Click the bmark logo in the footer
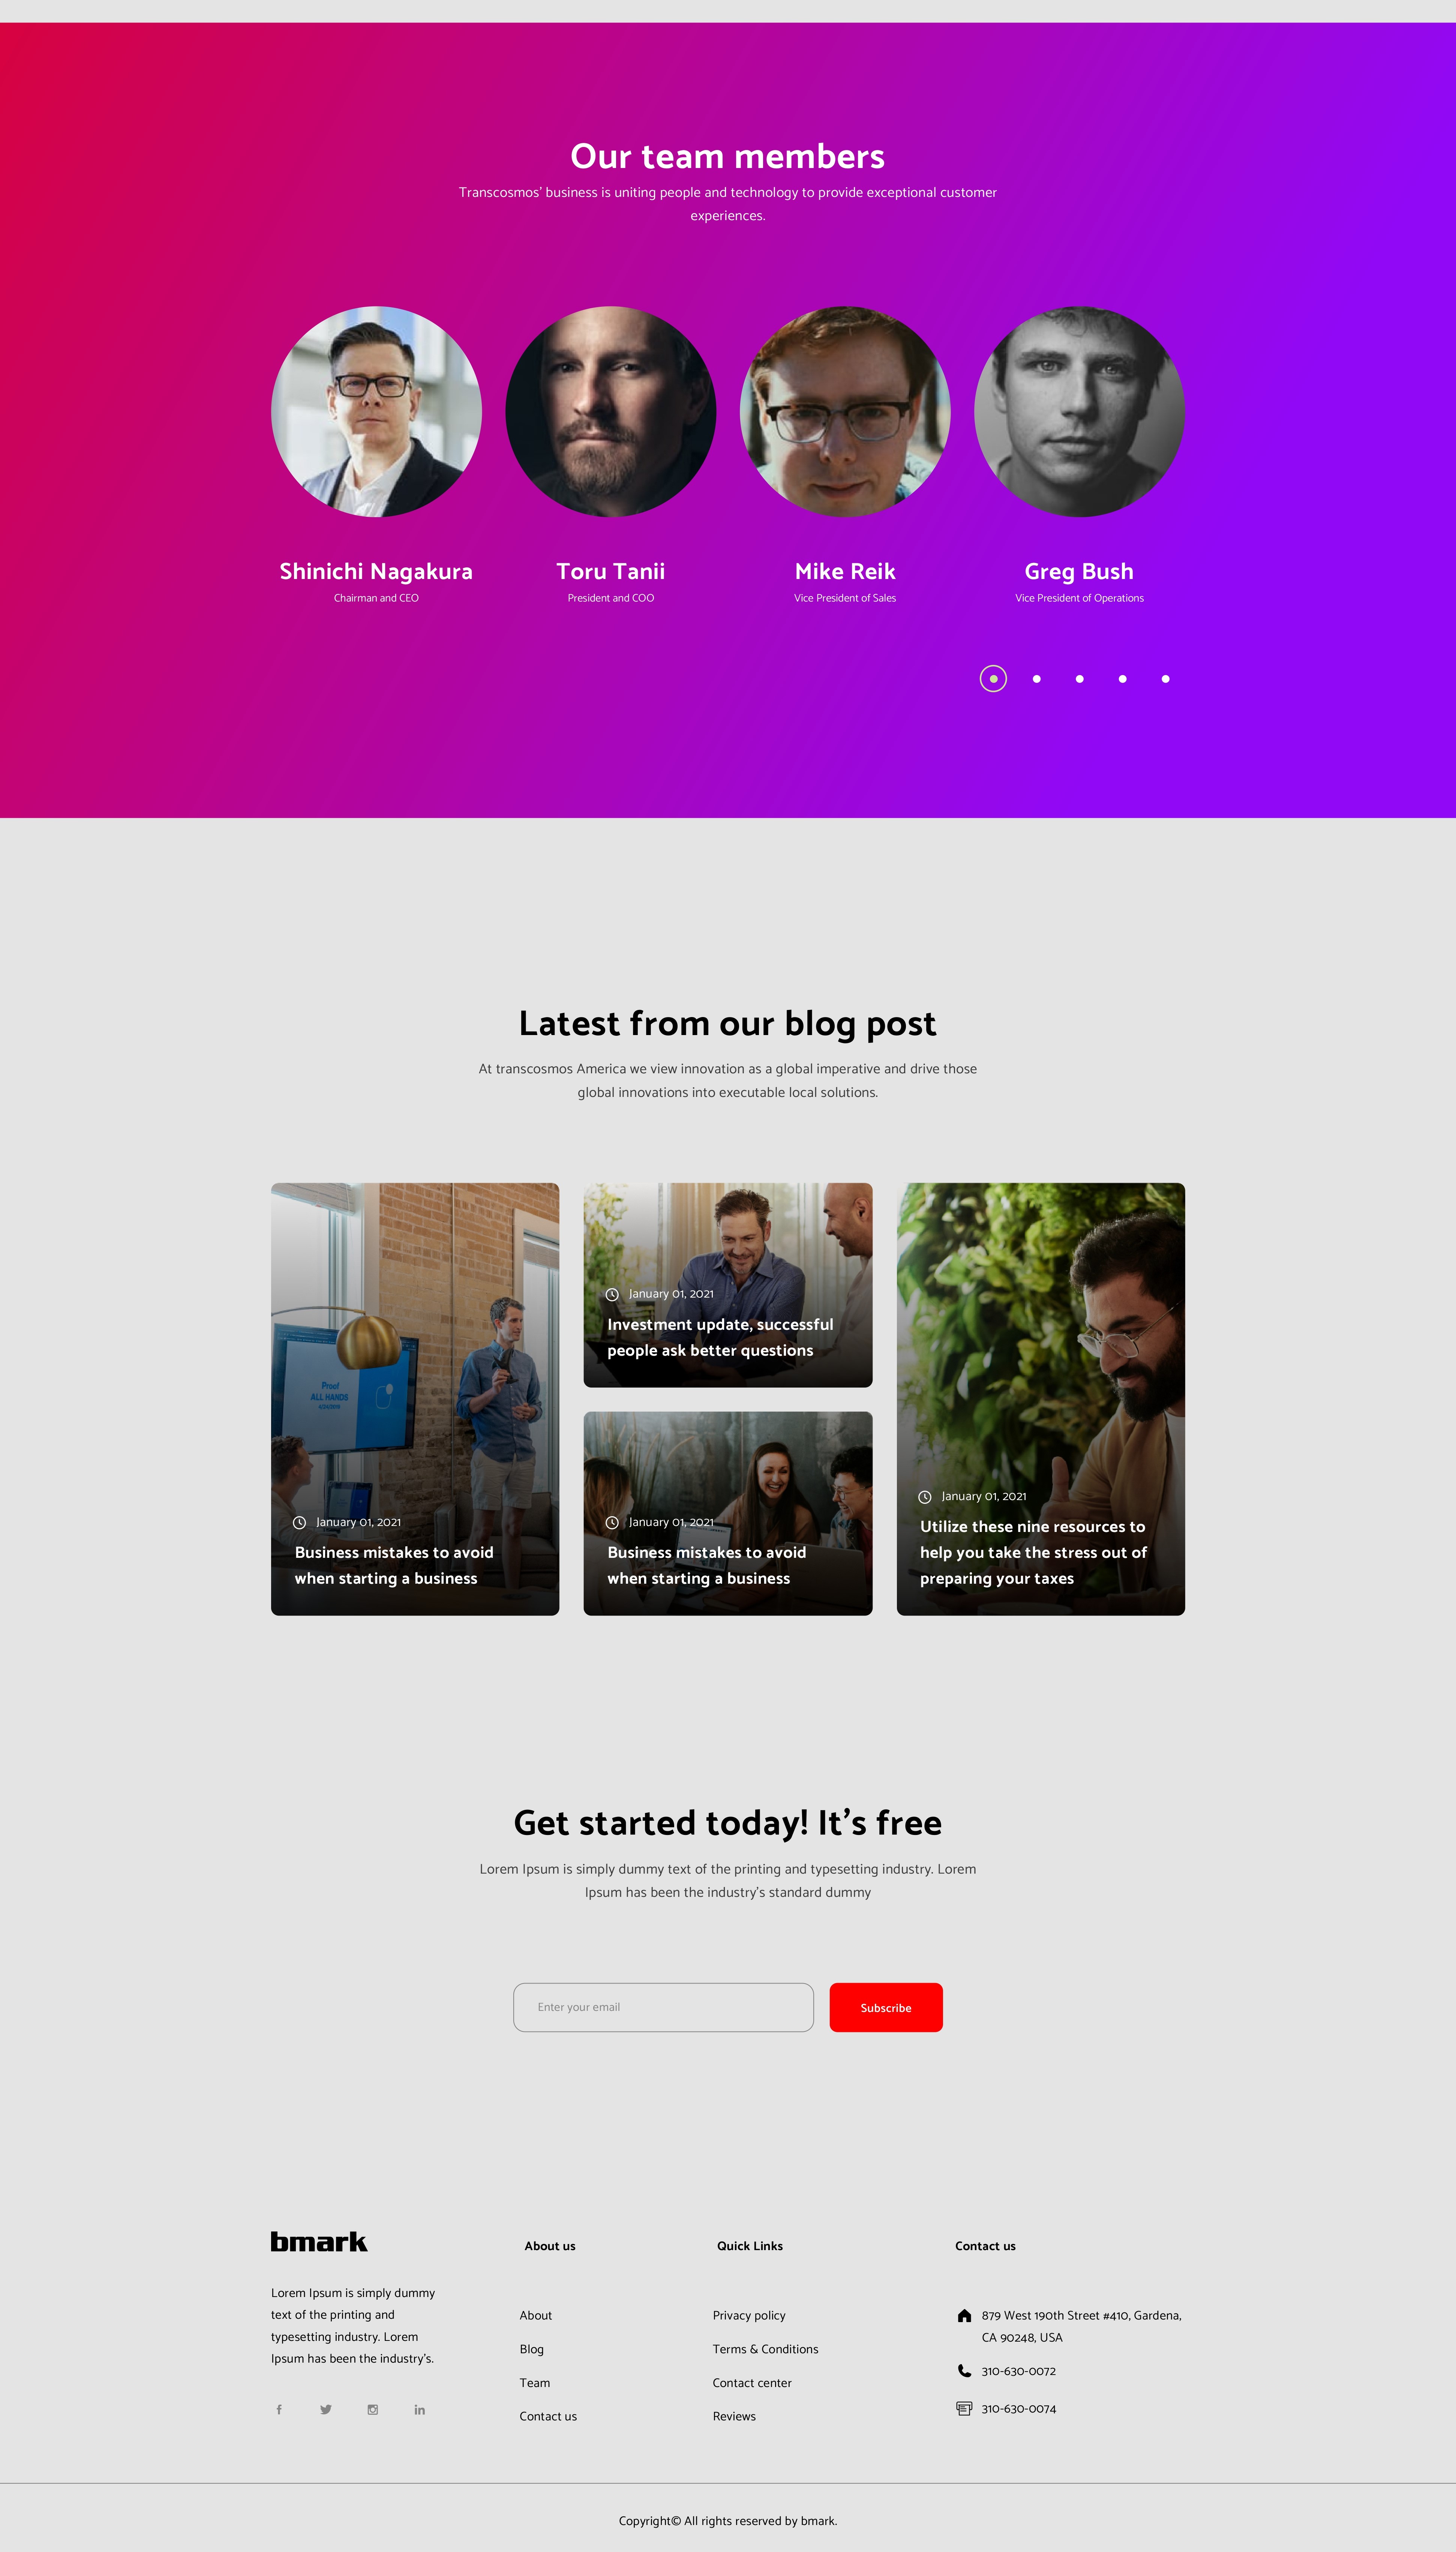 pos(319,2242)
